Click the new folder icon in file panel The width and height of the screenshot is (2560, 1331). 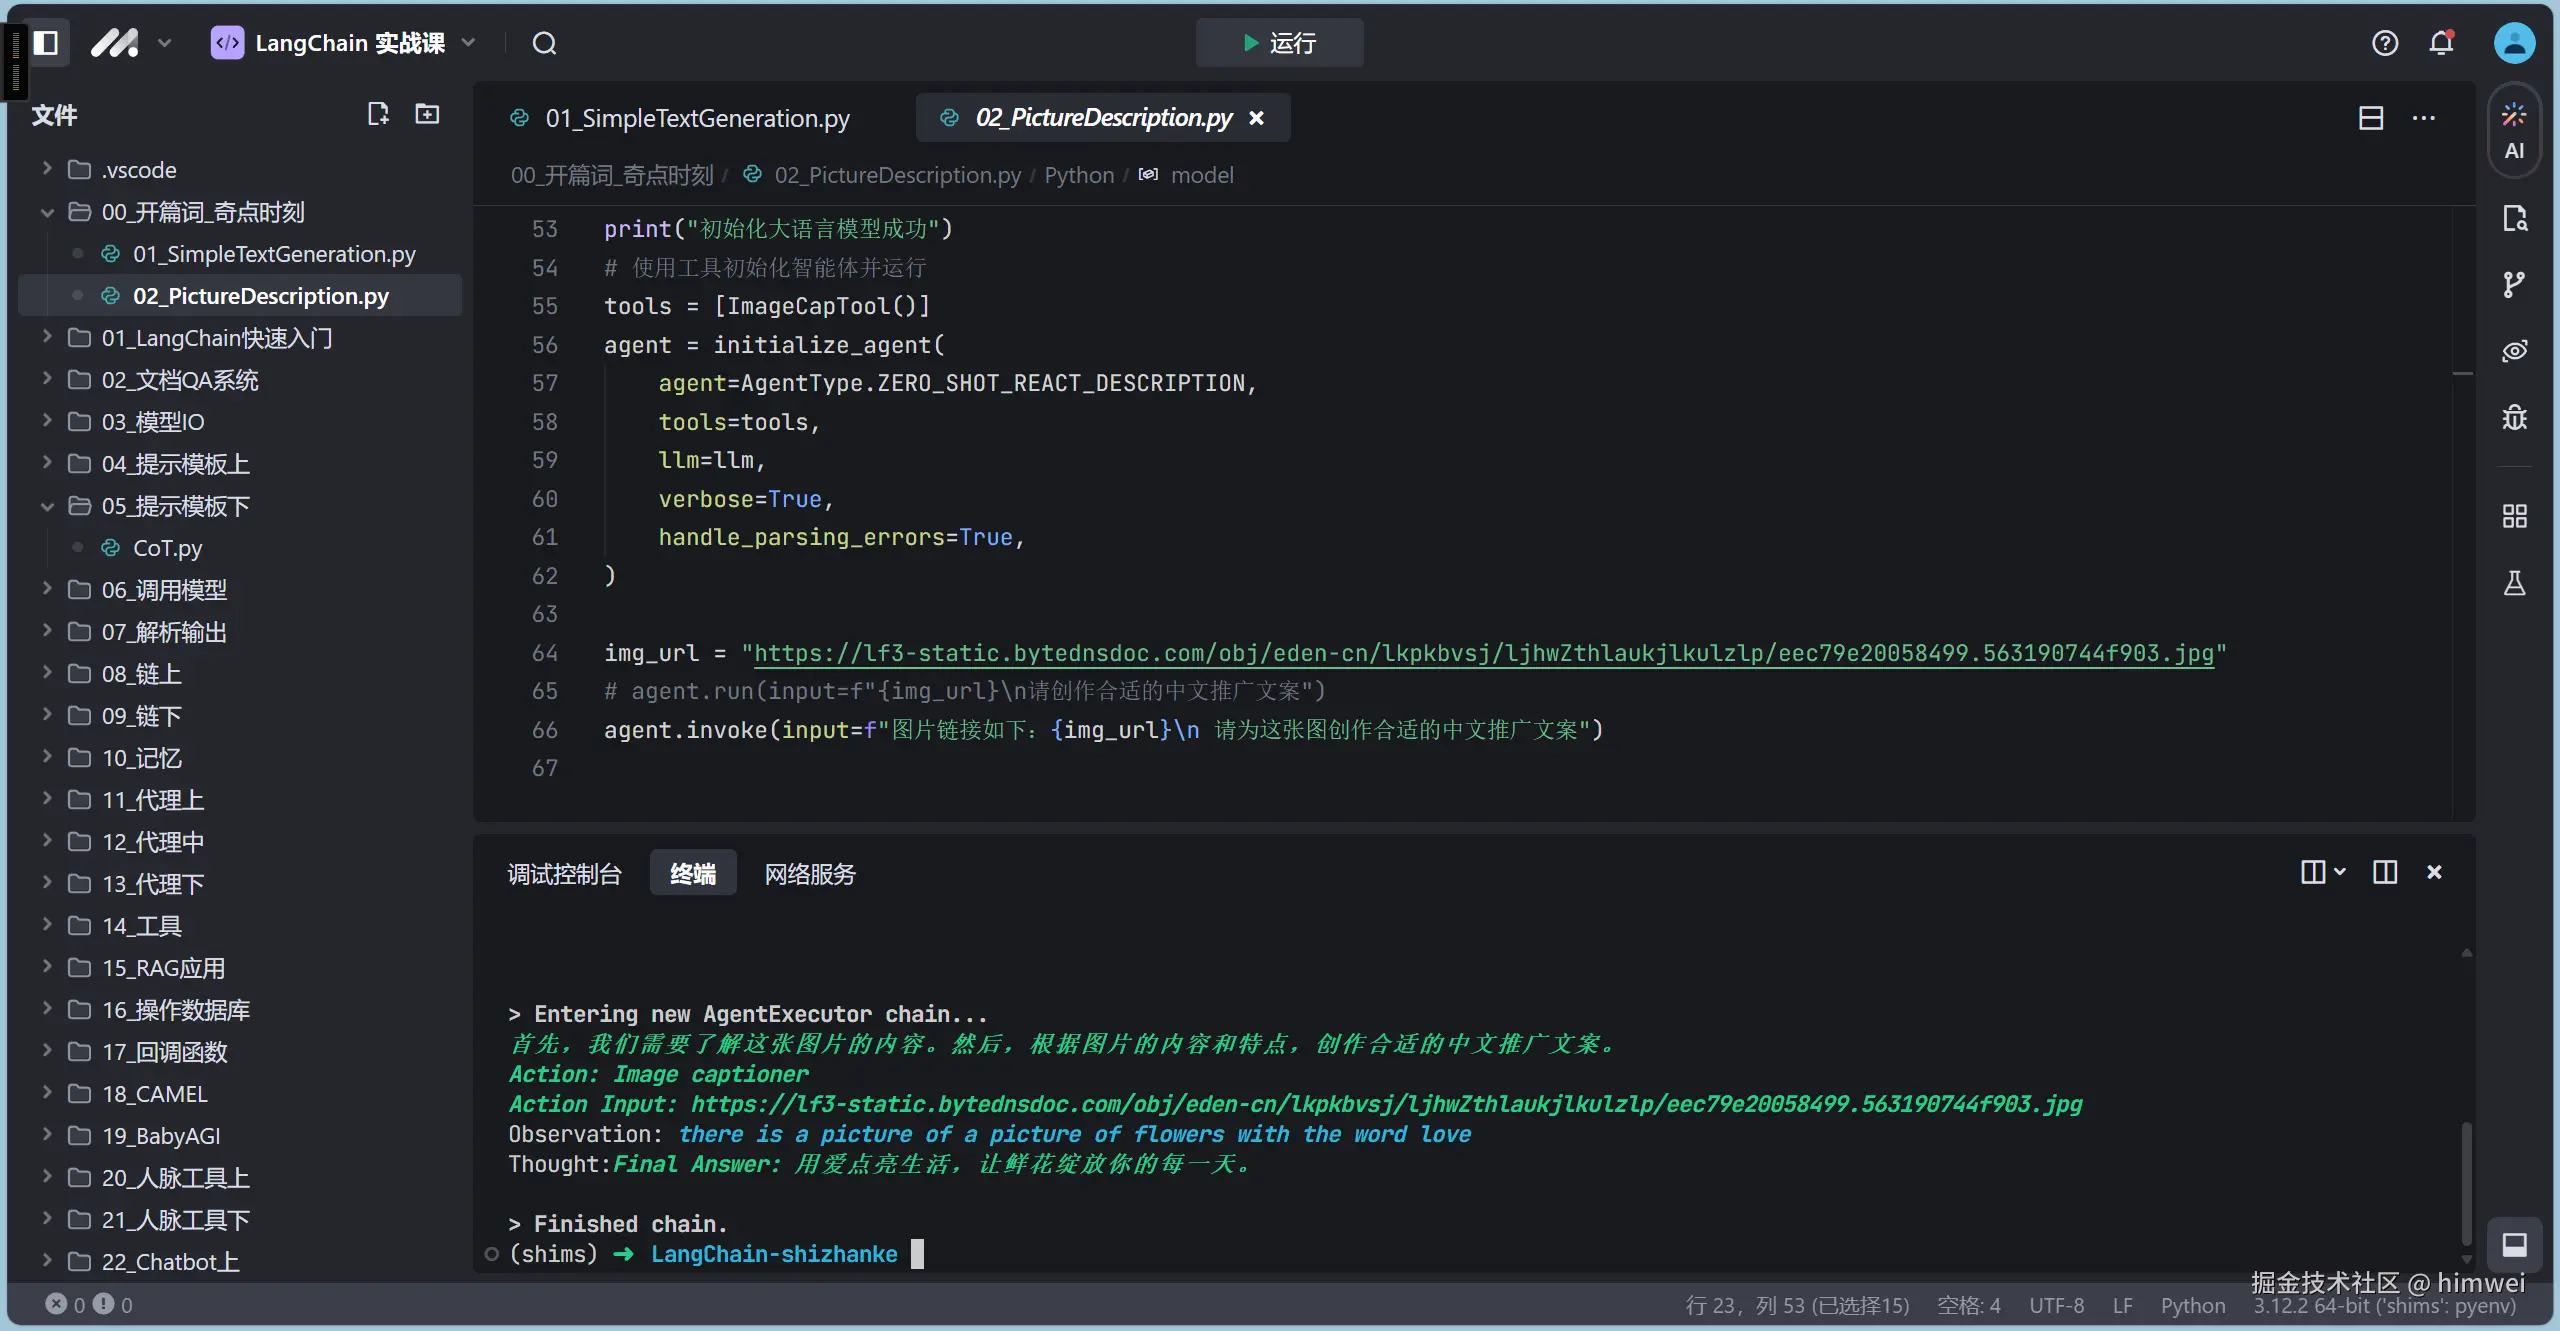click(427, 114)
